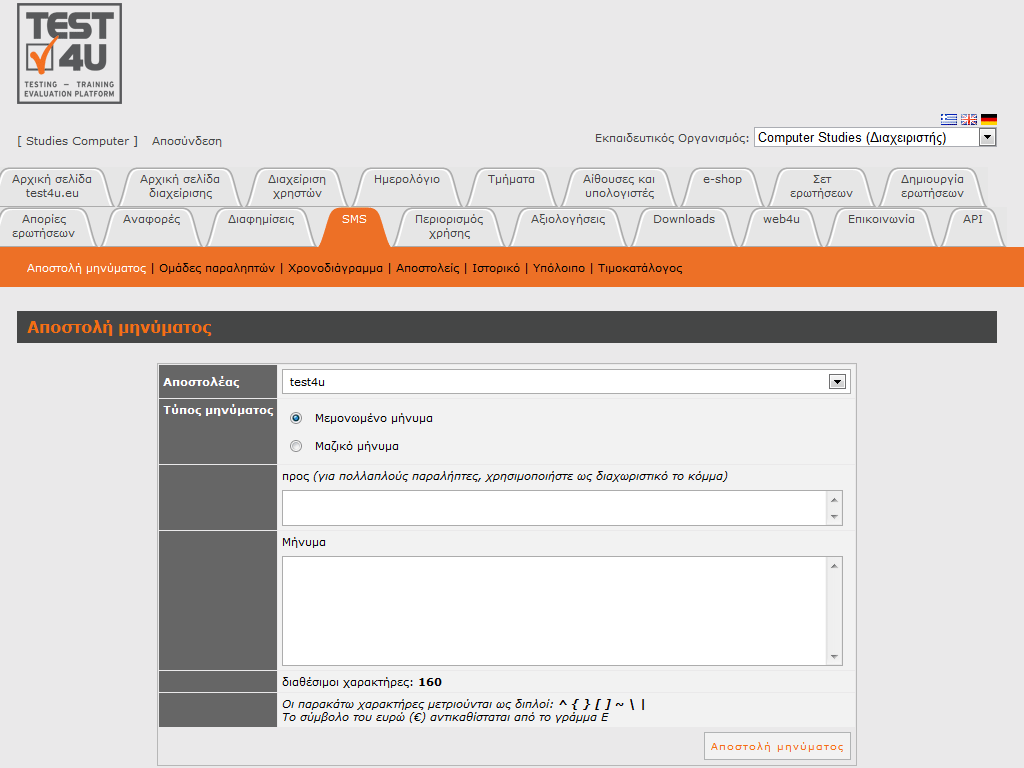Image resolution: width=1024 pixels, height=768 pixels.
Task: Open the Αποστολέας test4u dropdown
Action: 565,382
